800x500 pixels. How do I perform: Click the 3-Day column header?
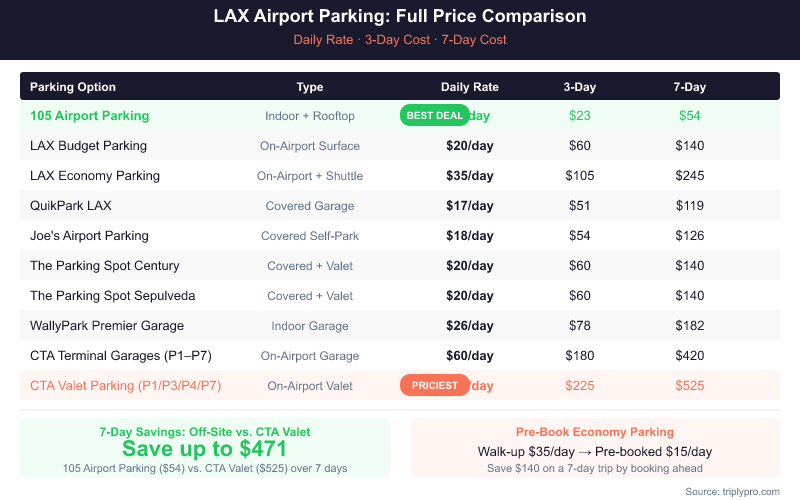[x=580, y=87]
